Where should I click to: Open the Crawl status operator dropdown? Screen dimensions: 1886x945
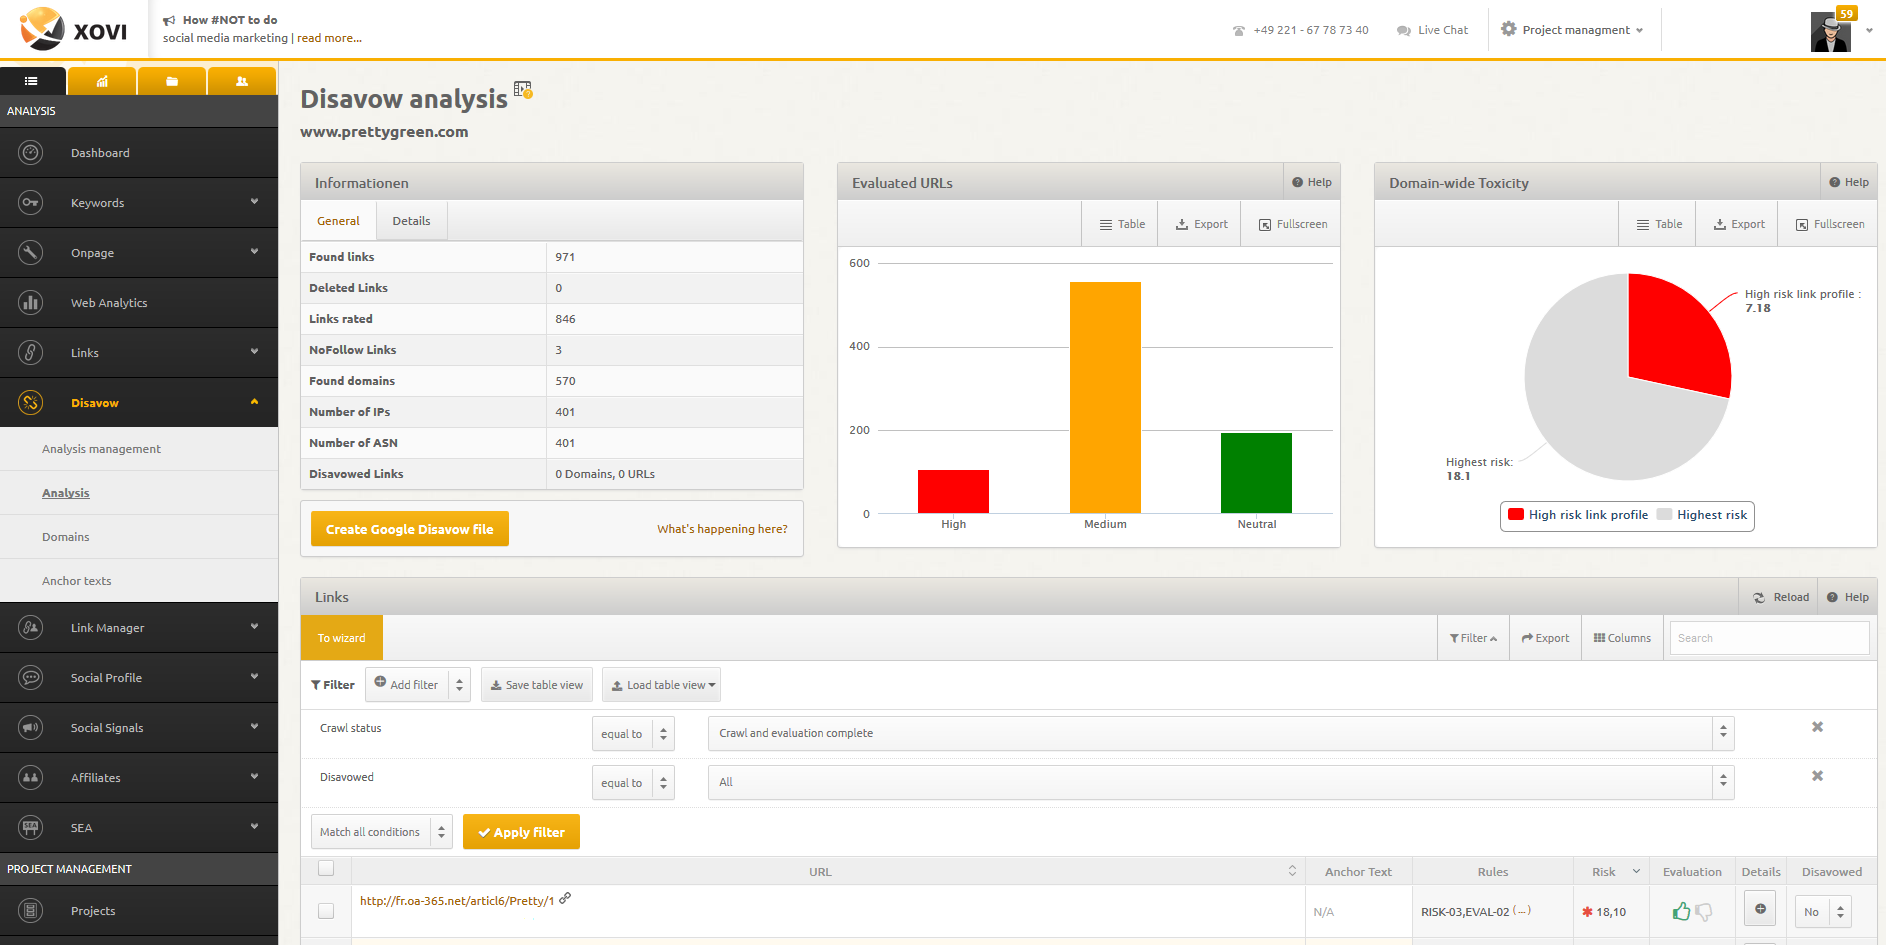(633, 734)
